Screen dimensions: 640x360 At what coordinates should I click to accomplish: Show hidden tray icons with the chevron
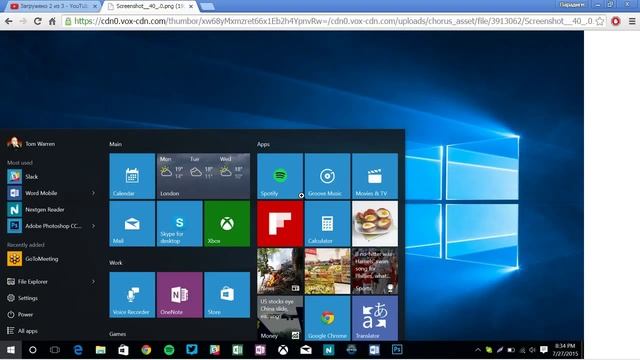478,350
